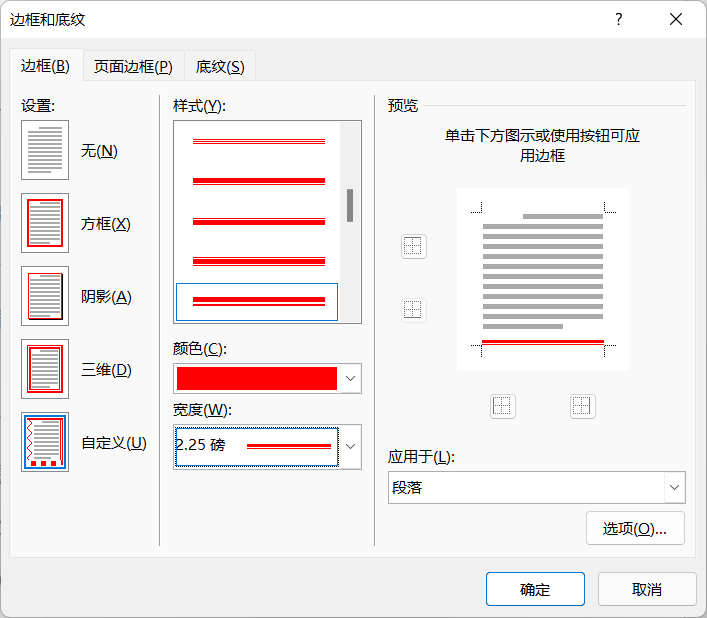
Task: Expand the 宽度(W) width dropdown arrow
Action: click(x=350, y=446)
